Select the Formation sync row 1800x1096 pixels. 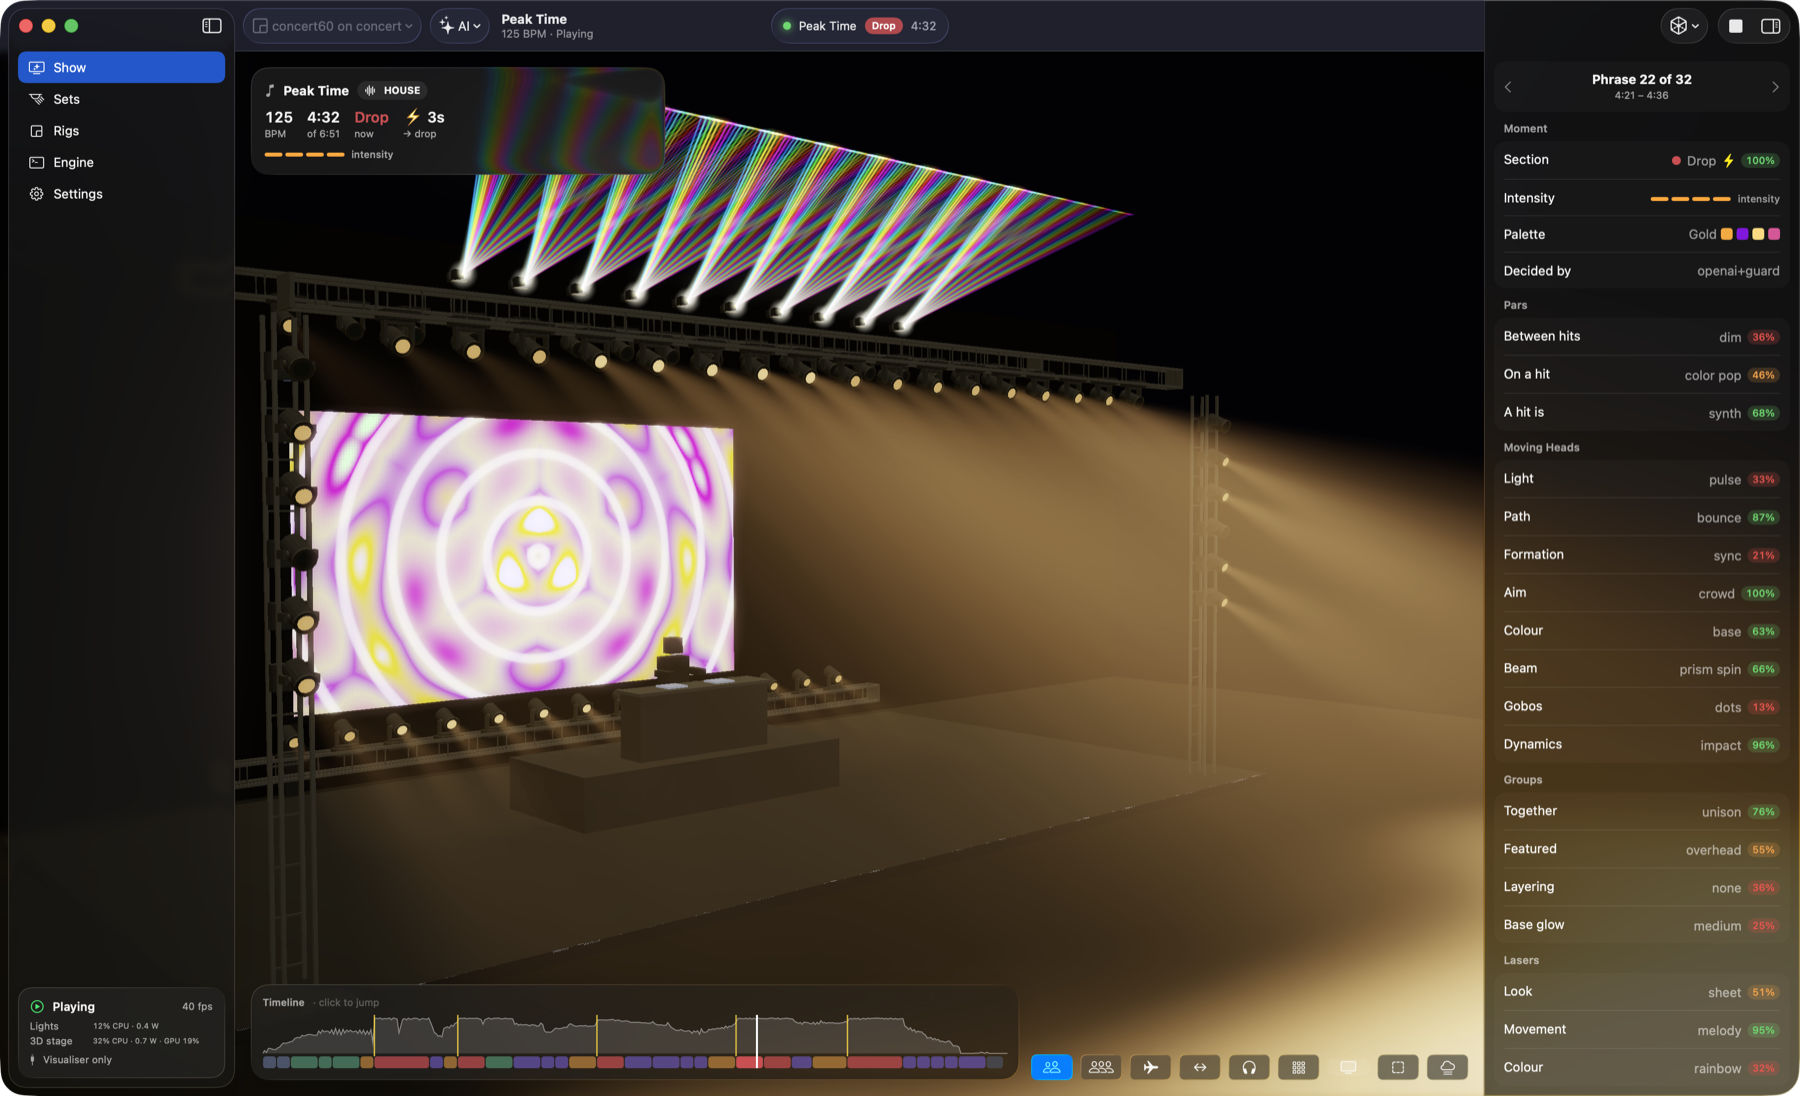pyautogui.click(x=1641, y=555)
